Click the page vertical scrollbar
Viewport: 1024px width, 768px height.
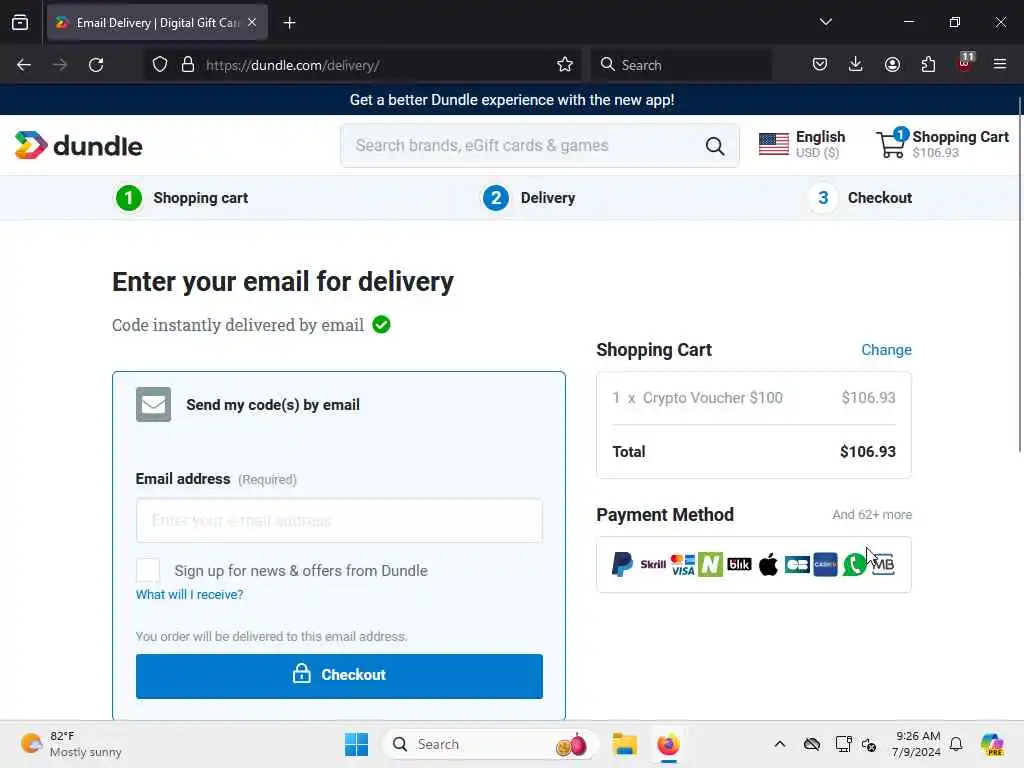pyautogui.click(x=1020, y=274)
